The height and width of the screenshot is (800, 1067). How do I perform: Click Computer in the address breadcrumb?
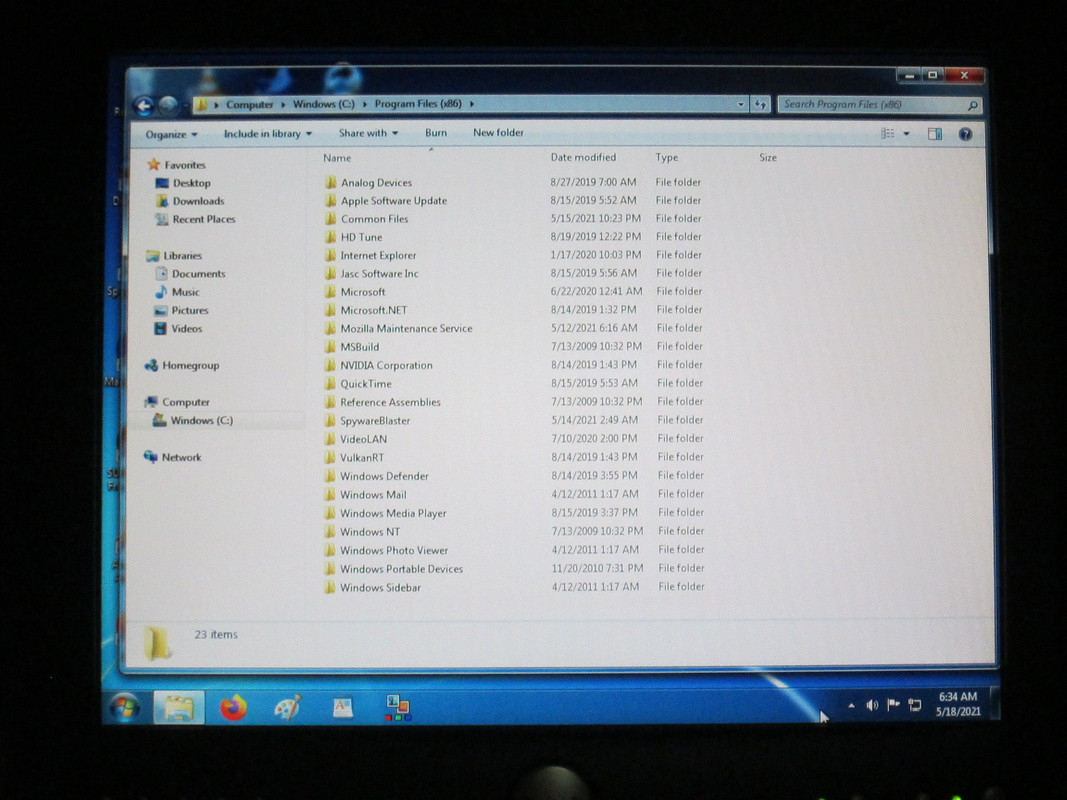[x=249, y=105]
